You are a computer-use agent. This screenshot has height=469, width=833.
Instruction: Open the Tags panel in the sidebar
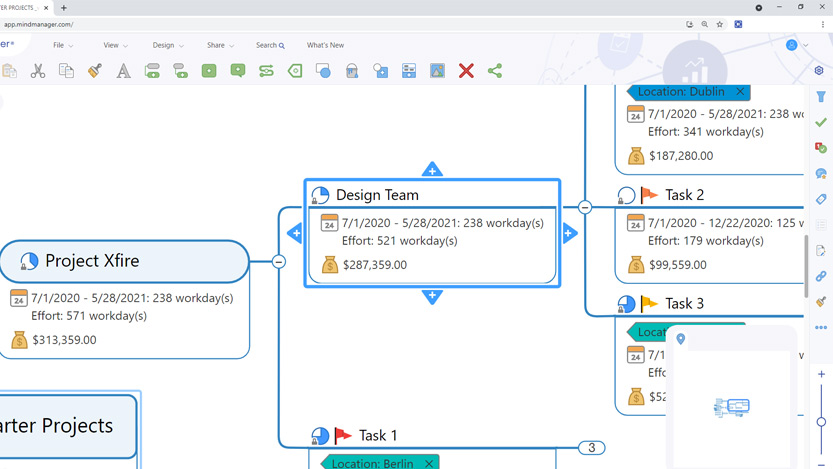(821, 199)
